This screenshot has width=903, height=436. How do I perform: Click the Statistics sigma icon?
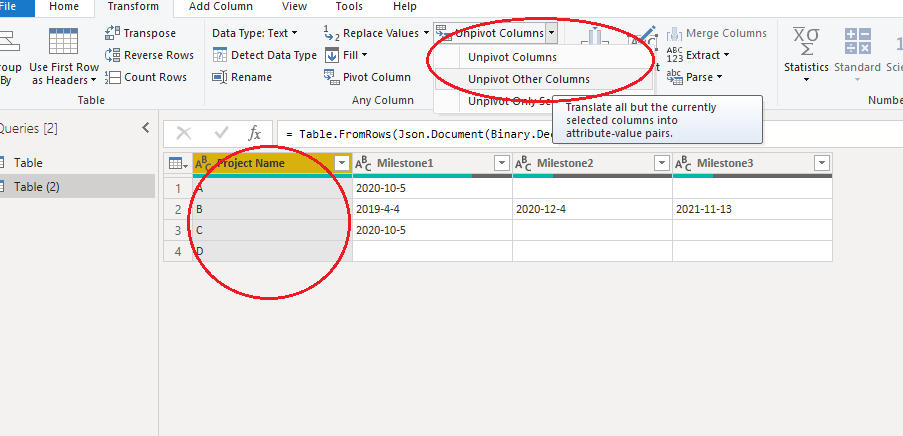pos(806,41)
